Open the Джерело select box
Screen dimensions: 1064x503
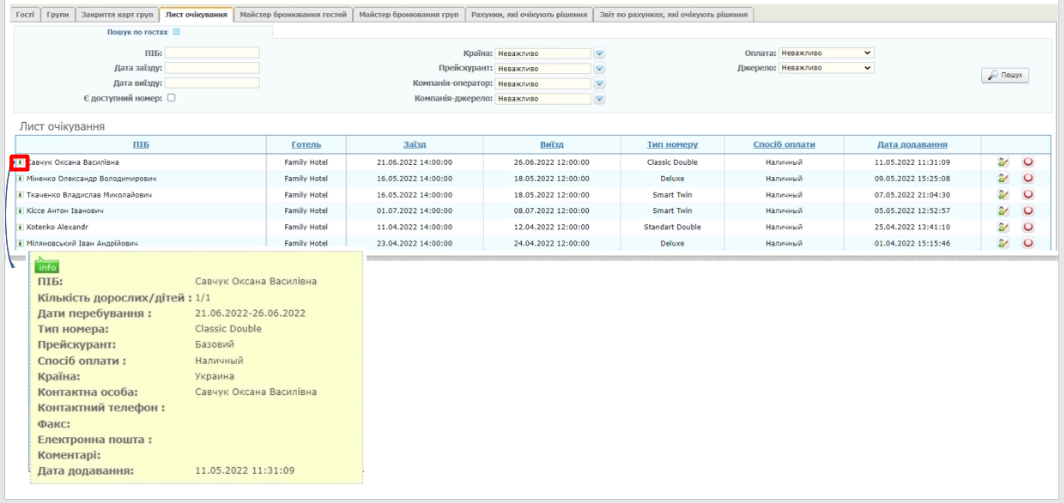pyautogui.click(x=826, y=68)
